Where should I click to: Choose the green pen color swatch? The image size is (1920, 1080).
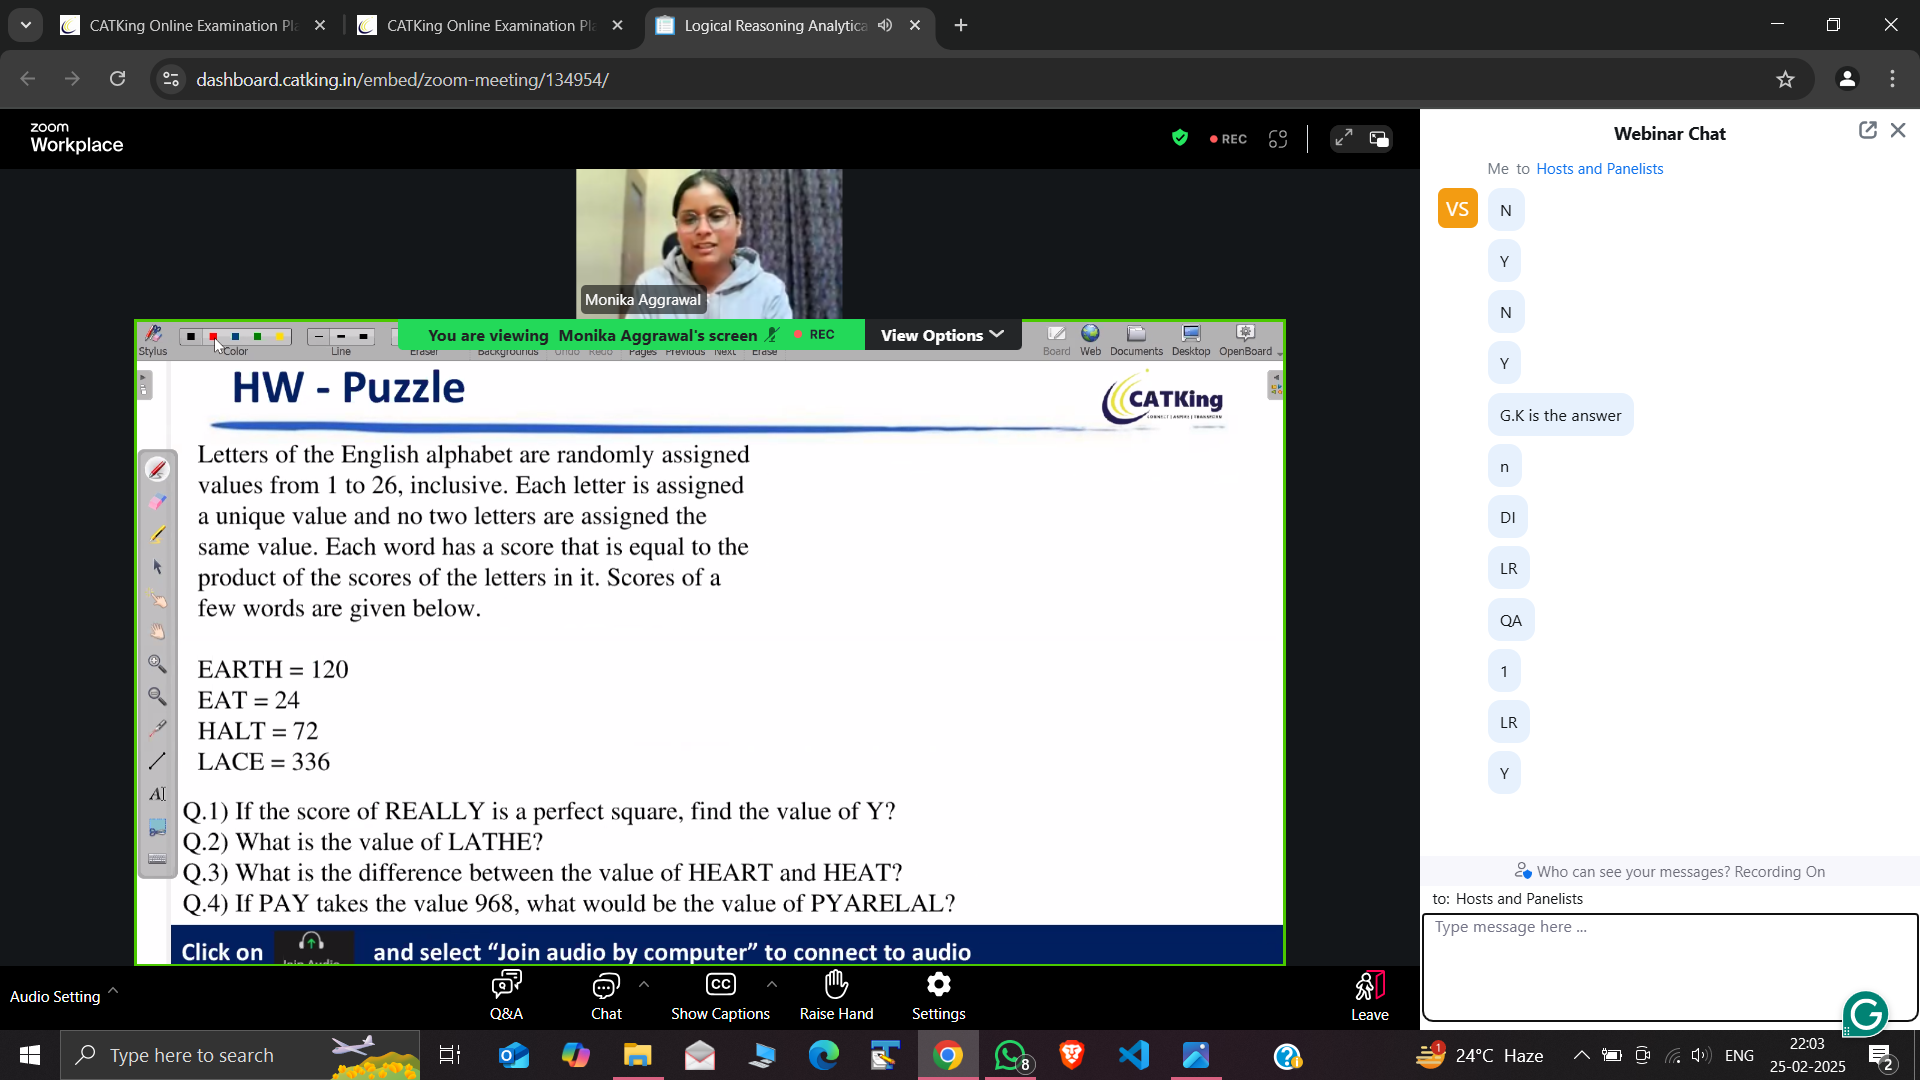257,337
